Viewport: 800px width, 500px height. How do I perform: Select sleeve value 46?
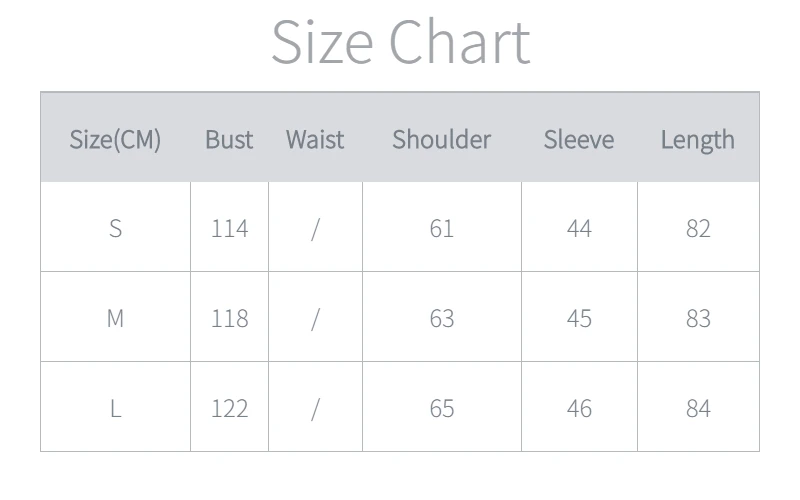click(579, 408)
